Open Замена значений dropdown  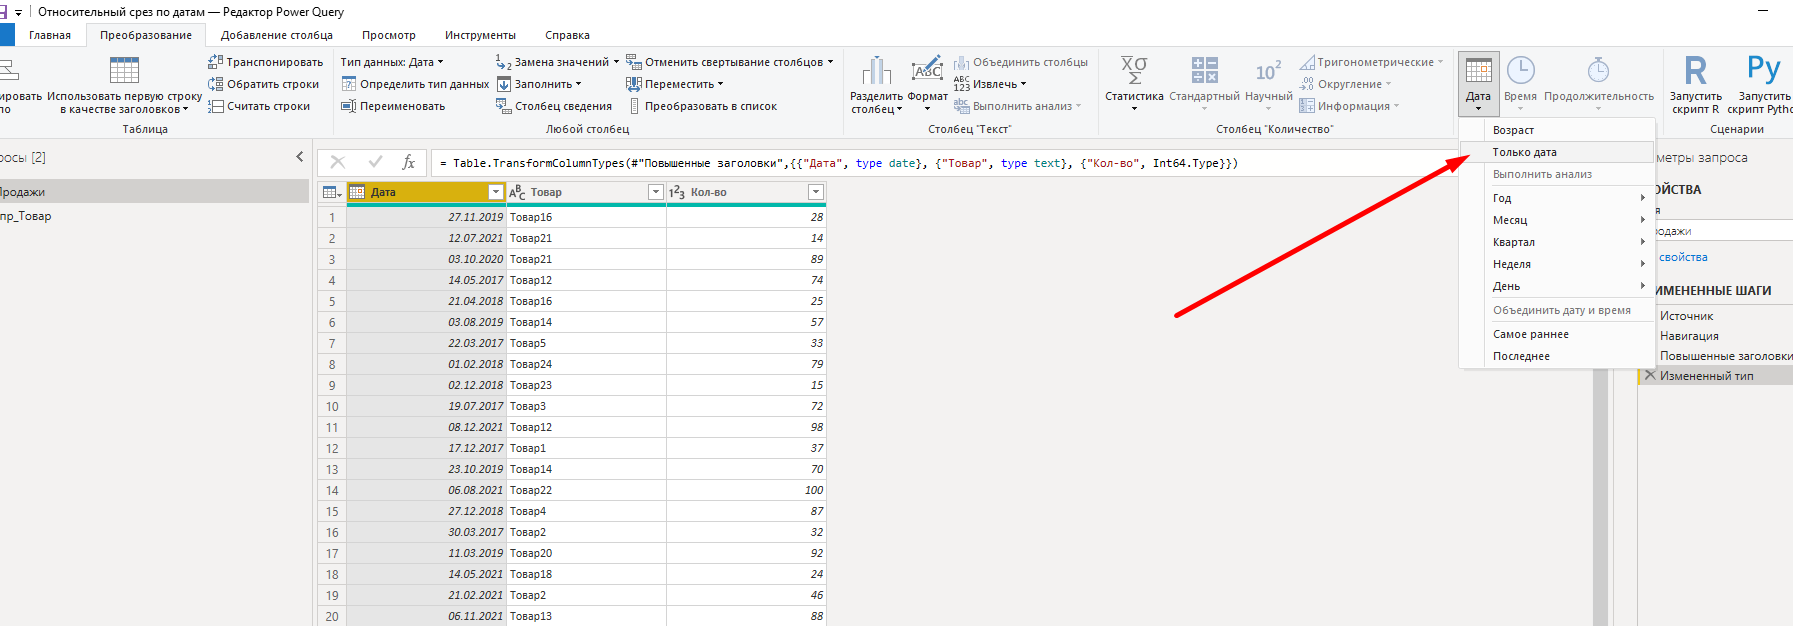click(x=558, y=62)
